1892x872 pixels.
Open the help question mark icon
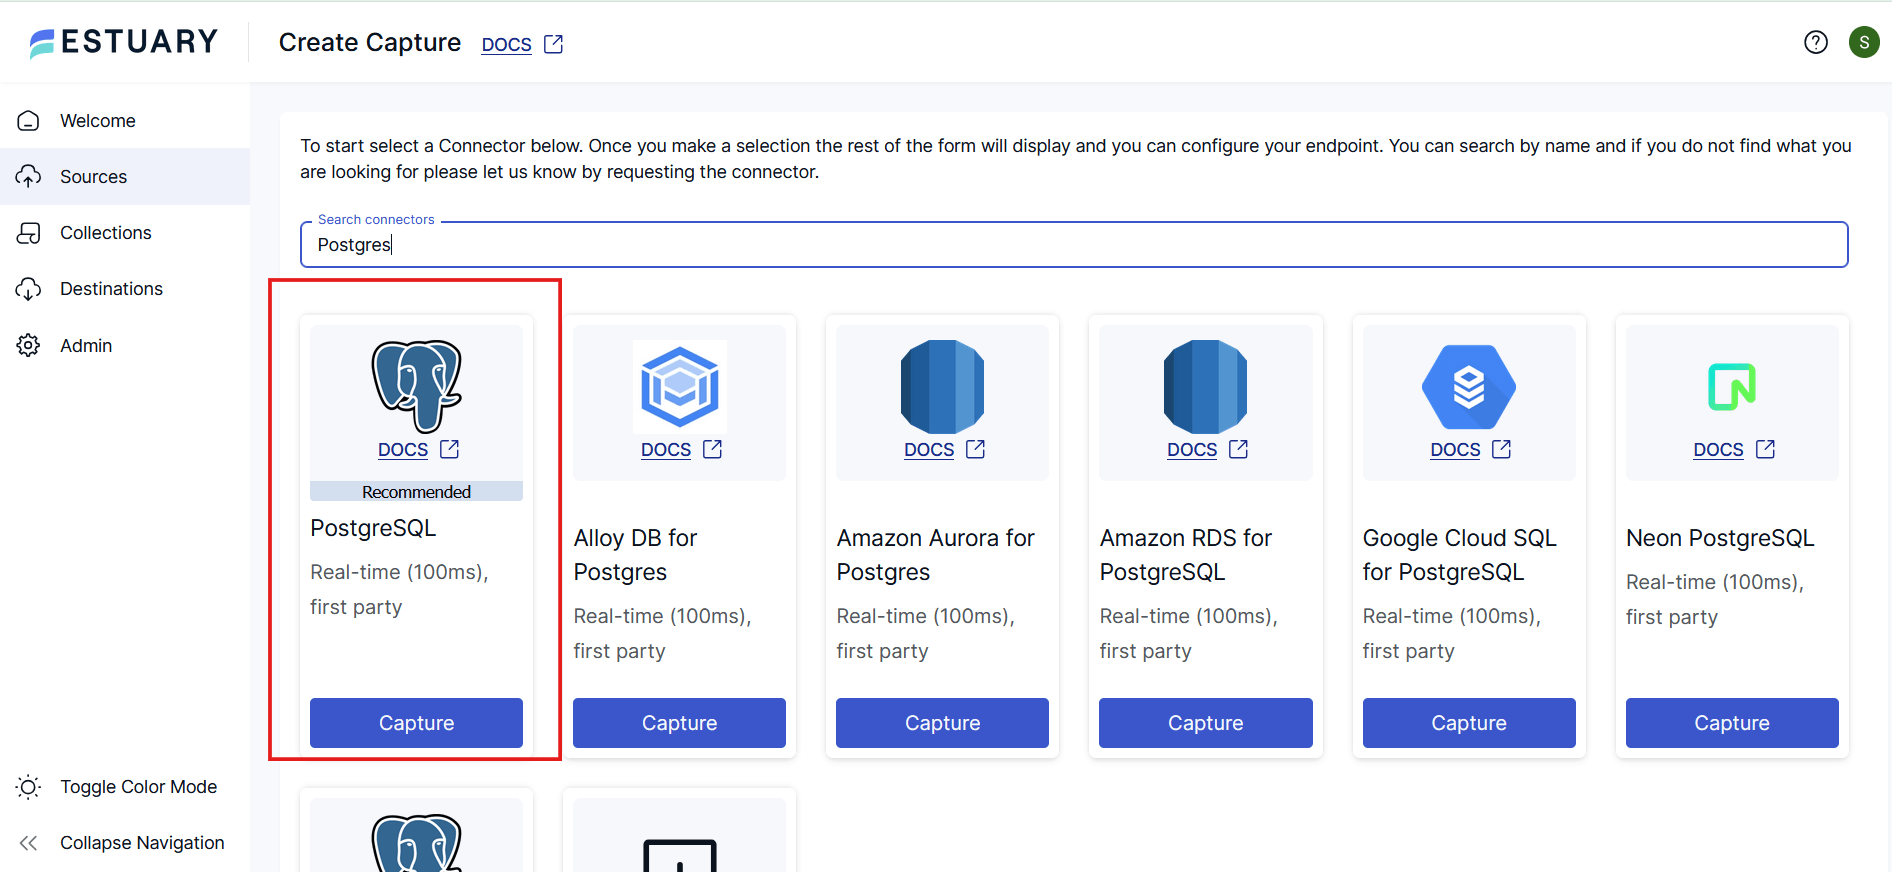1816,42
